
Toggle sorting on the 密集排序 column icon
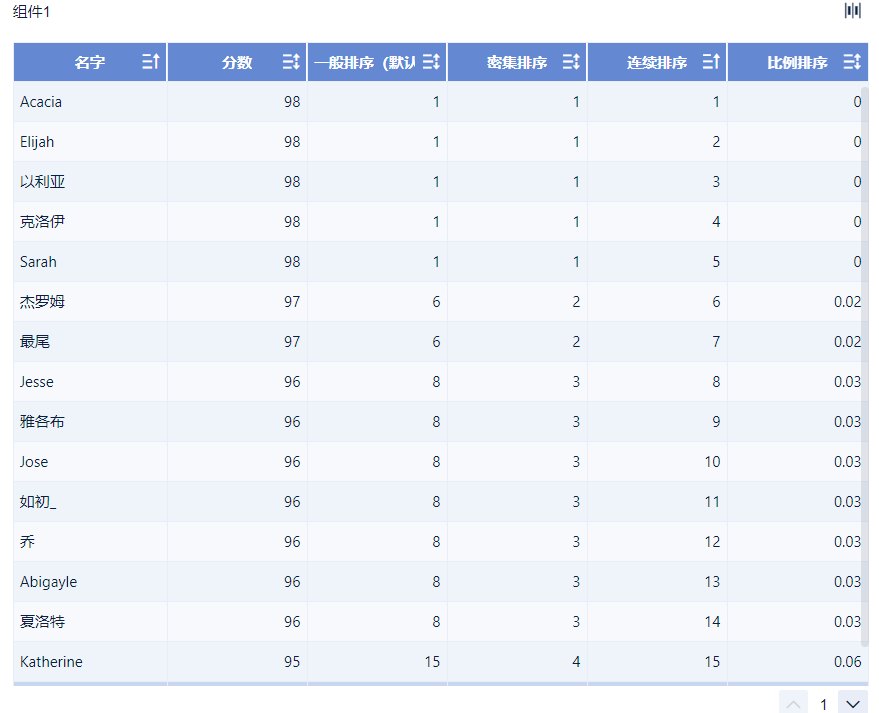tap(571, 62)
